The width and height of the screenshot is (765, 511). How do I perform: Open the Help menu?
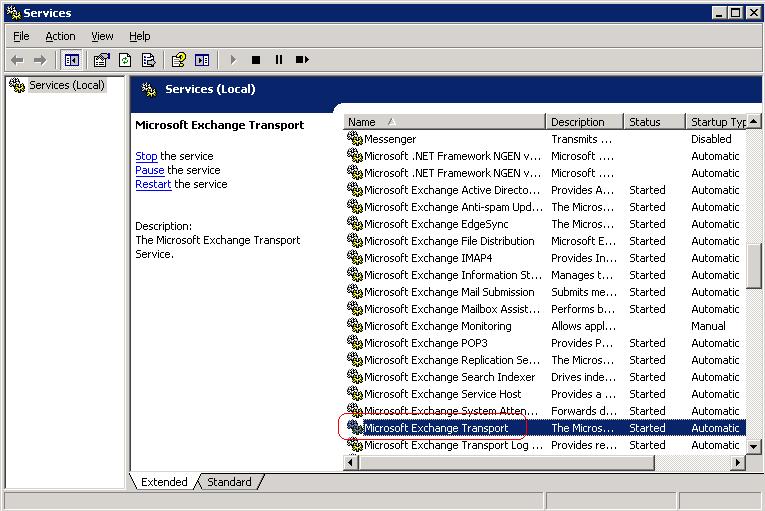[x=140, y=36]
